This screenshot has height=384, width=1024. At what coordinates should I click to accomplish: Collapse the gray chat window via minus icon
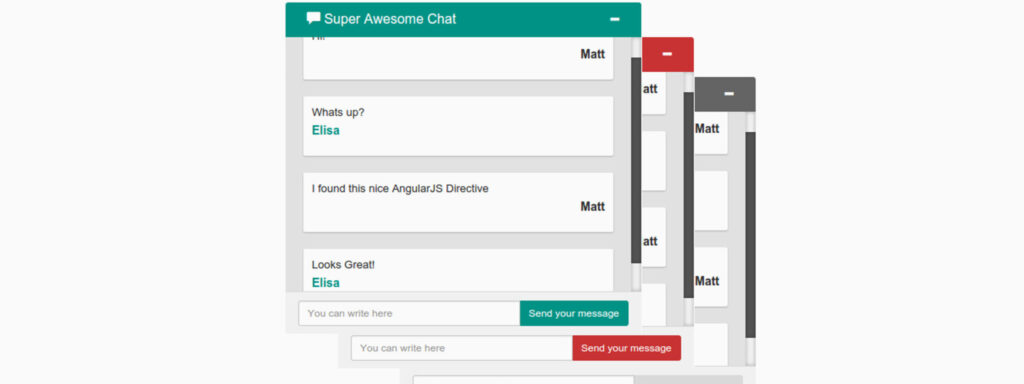tap(729, 94)
